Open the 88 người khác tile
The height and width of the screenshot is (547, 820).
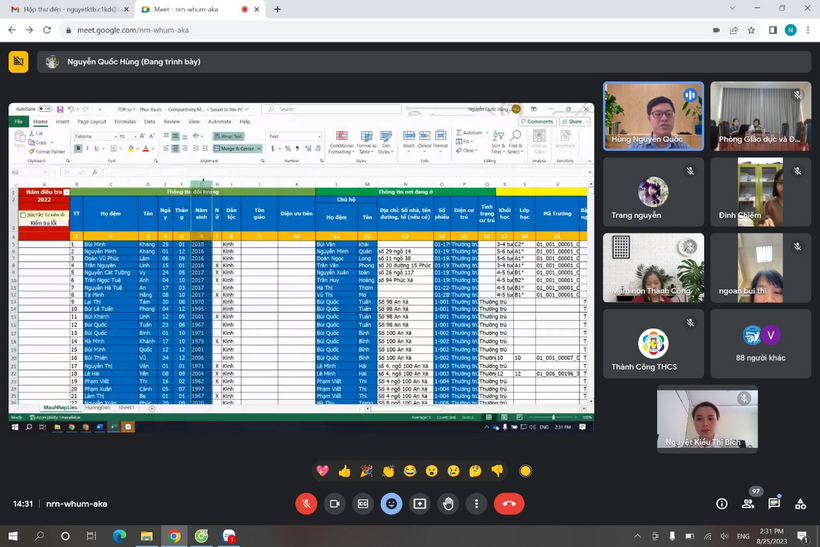760,344
